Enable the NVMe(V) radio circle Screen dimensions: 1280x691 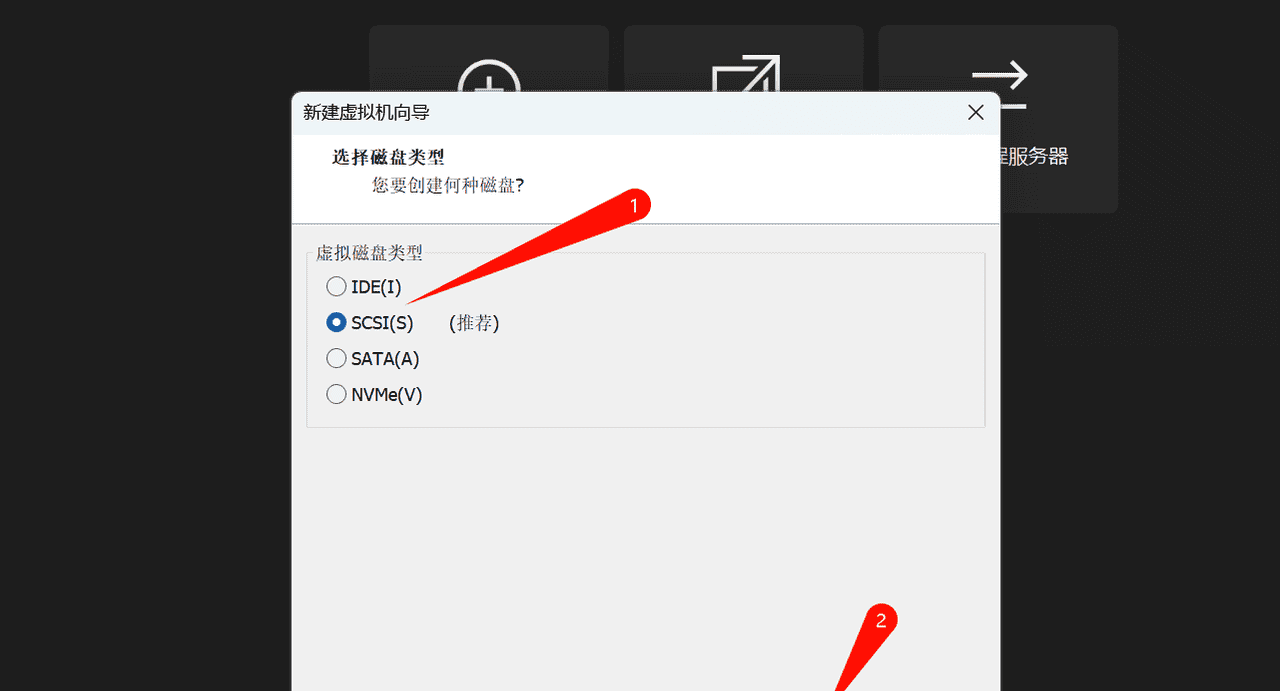click(x=336, y=394)
